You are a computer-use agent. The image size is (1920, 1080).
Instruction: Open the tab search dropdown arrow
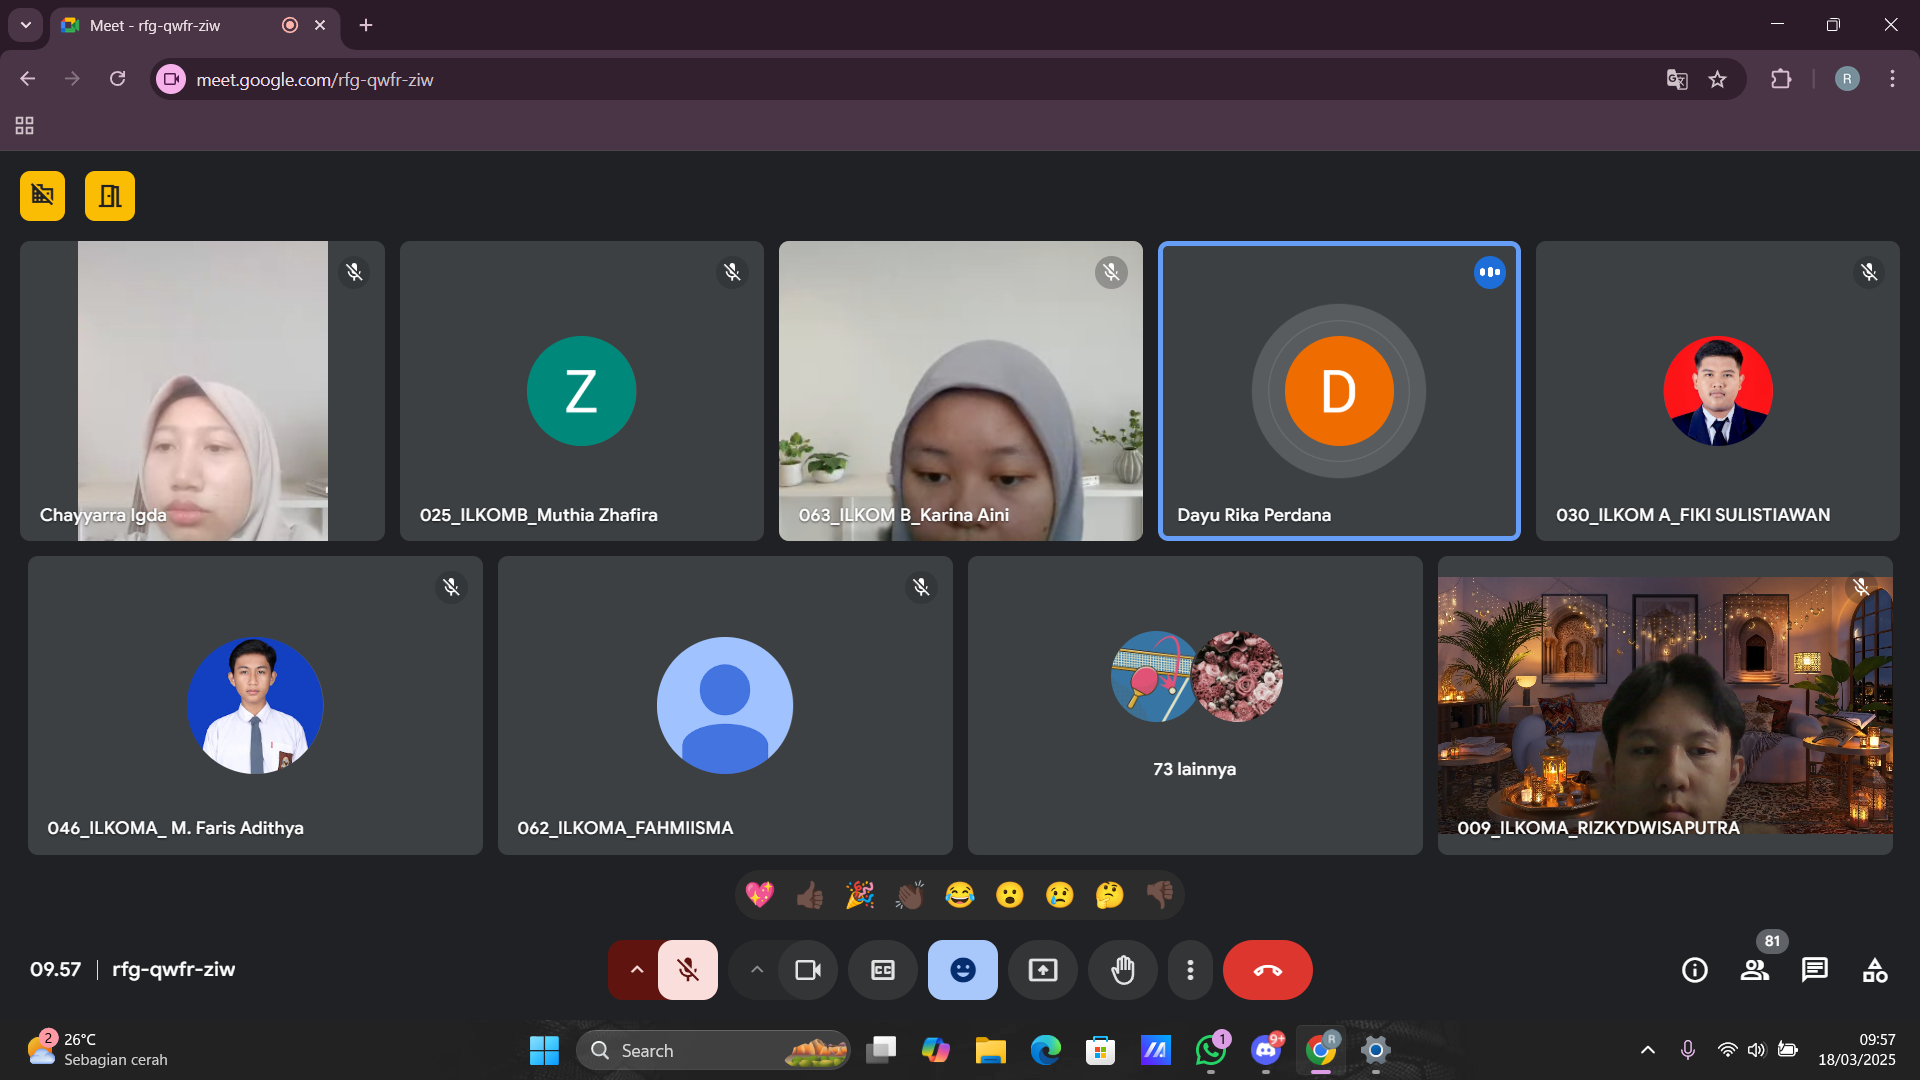[26, 25]
